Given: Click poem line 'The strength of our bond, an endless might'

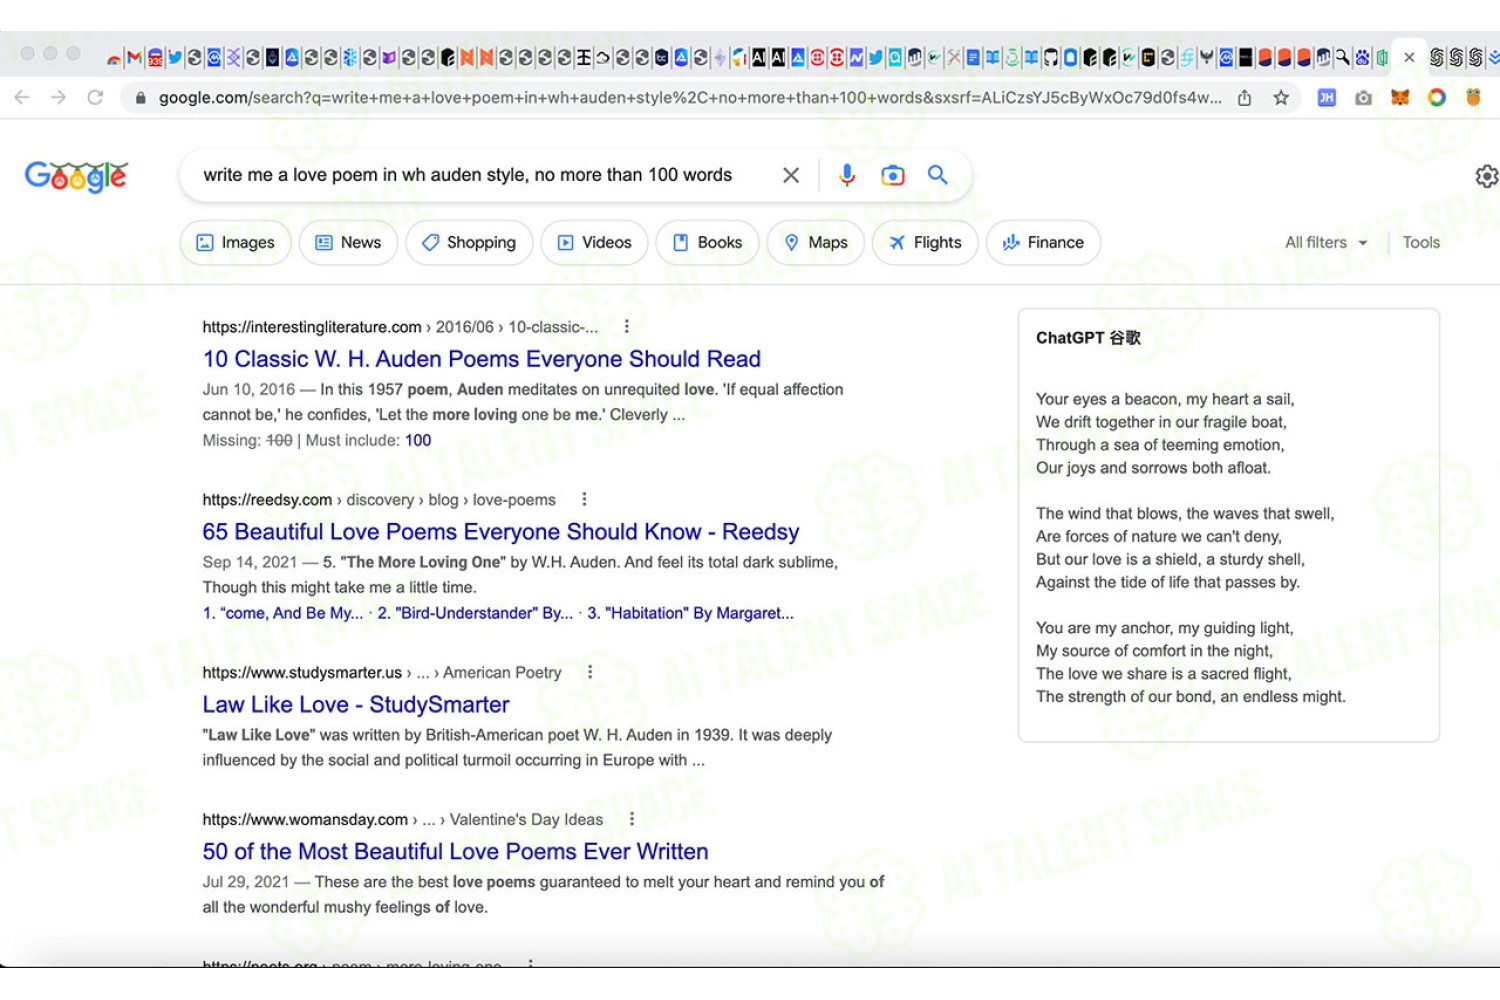Looking at the screenshot, I should coord(1191,697).
